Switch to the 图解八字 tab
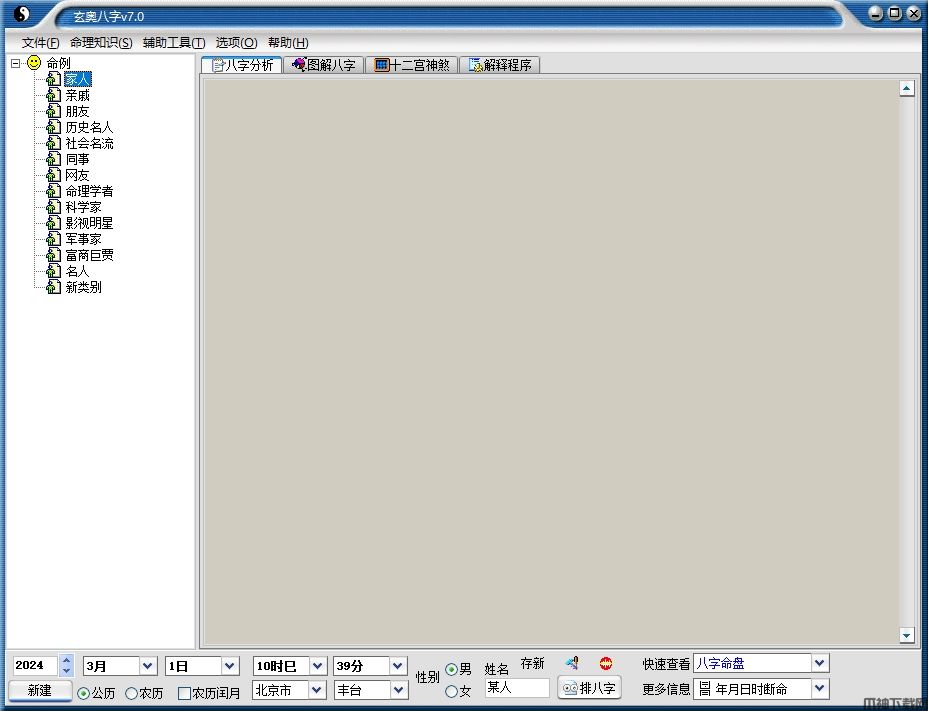 coord(323,65)
